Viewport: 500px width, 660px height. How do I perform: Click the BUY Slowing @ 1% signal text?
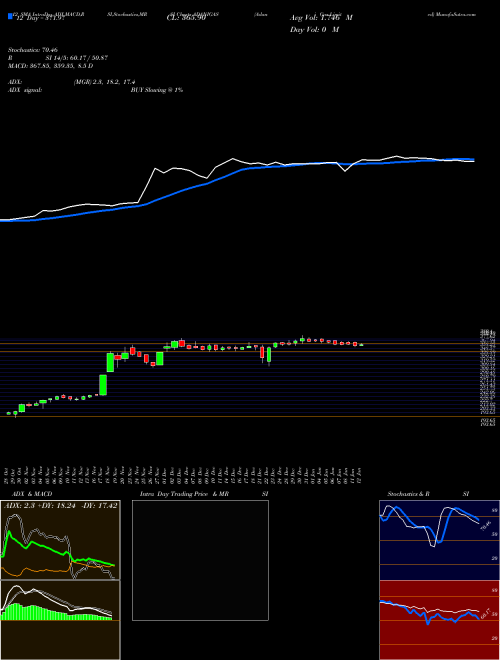pyautogui.click(x=157, y=90)
